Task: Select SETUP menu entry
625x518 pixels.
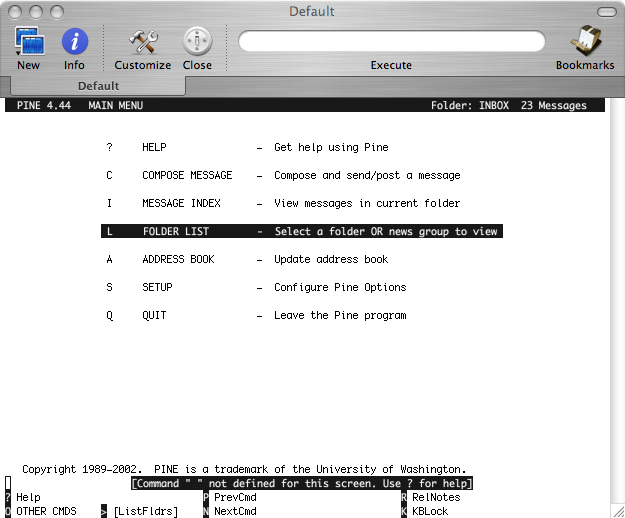Action: point(256,287)
